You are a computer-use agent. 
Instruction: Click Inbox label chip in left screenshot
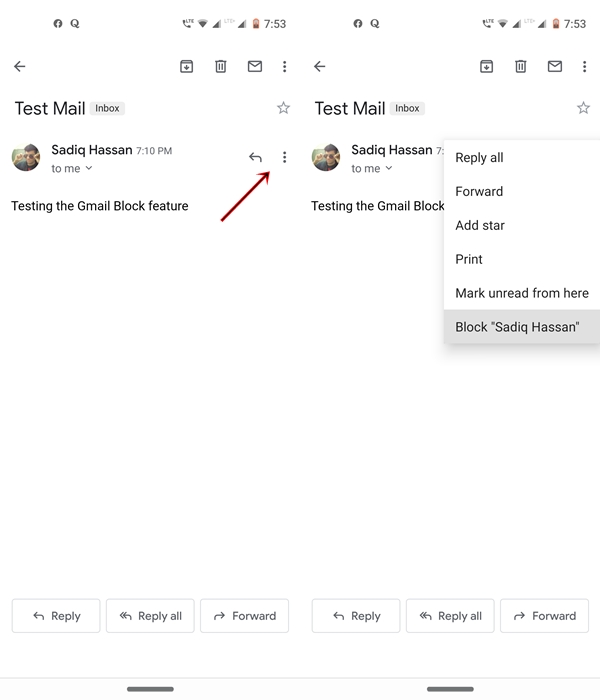[107, 108]
